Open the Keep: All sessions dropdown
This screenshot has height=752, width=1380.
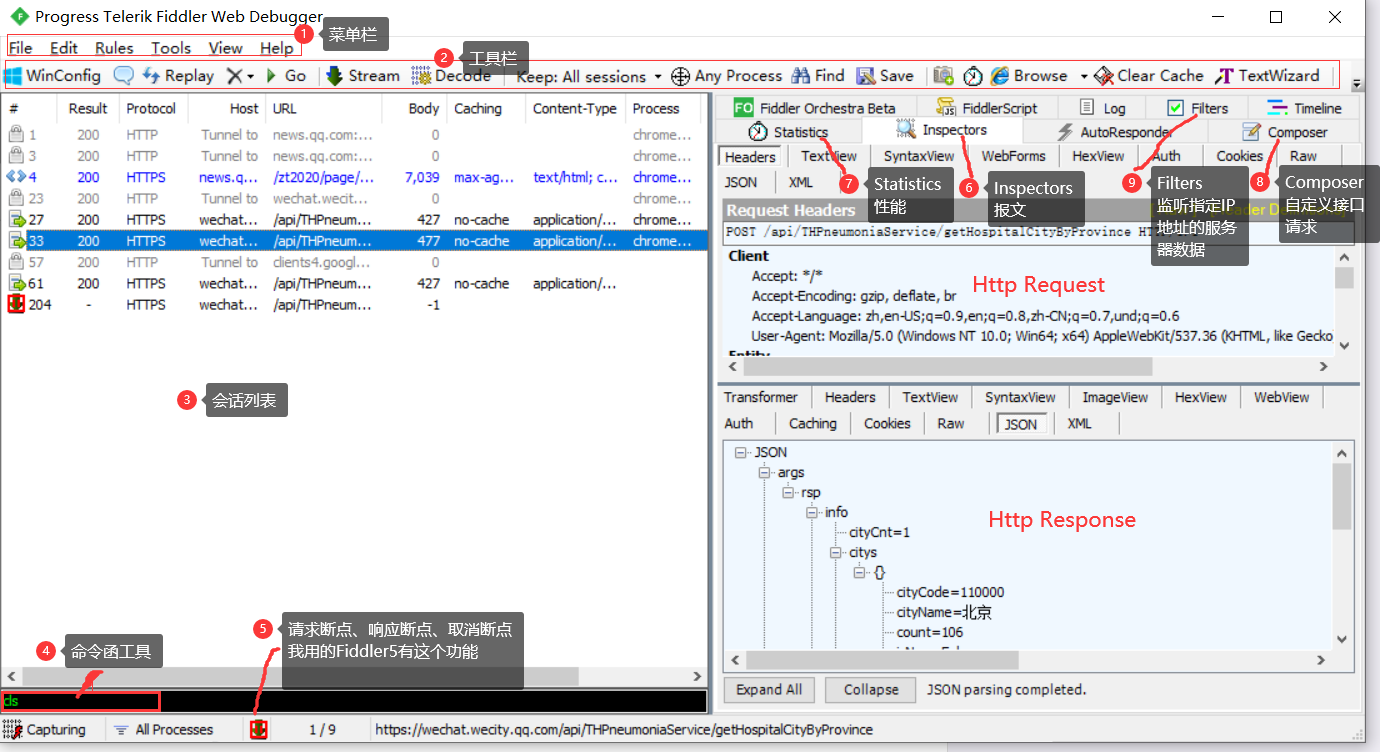[x=589, y=76]
